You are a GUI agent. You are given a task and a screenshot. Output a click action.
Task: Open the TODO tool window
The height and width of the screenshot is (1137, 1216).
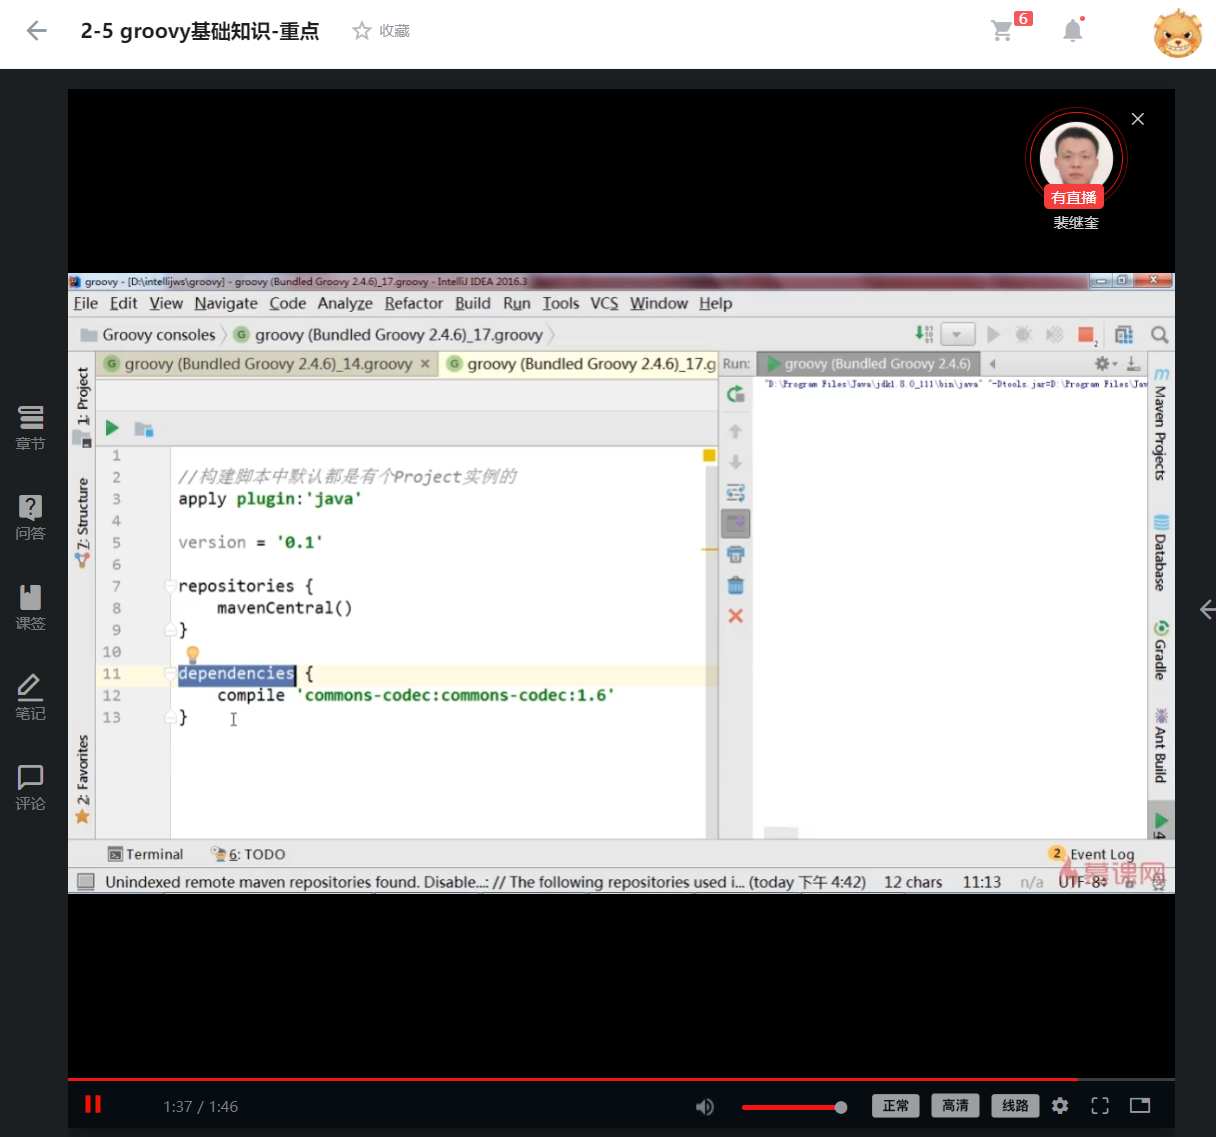point(248,854)
